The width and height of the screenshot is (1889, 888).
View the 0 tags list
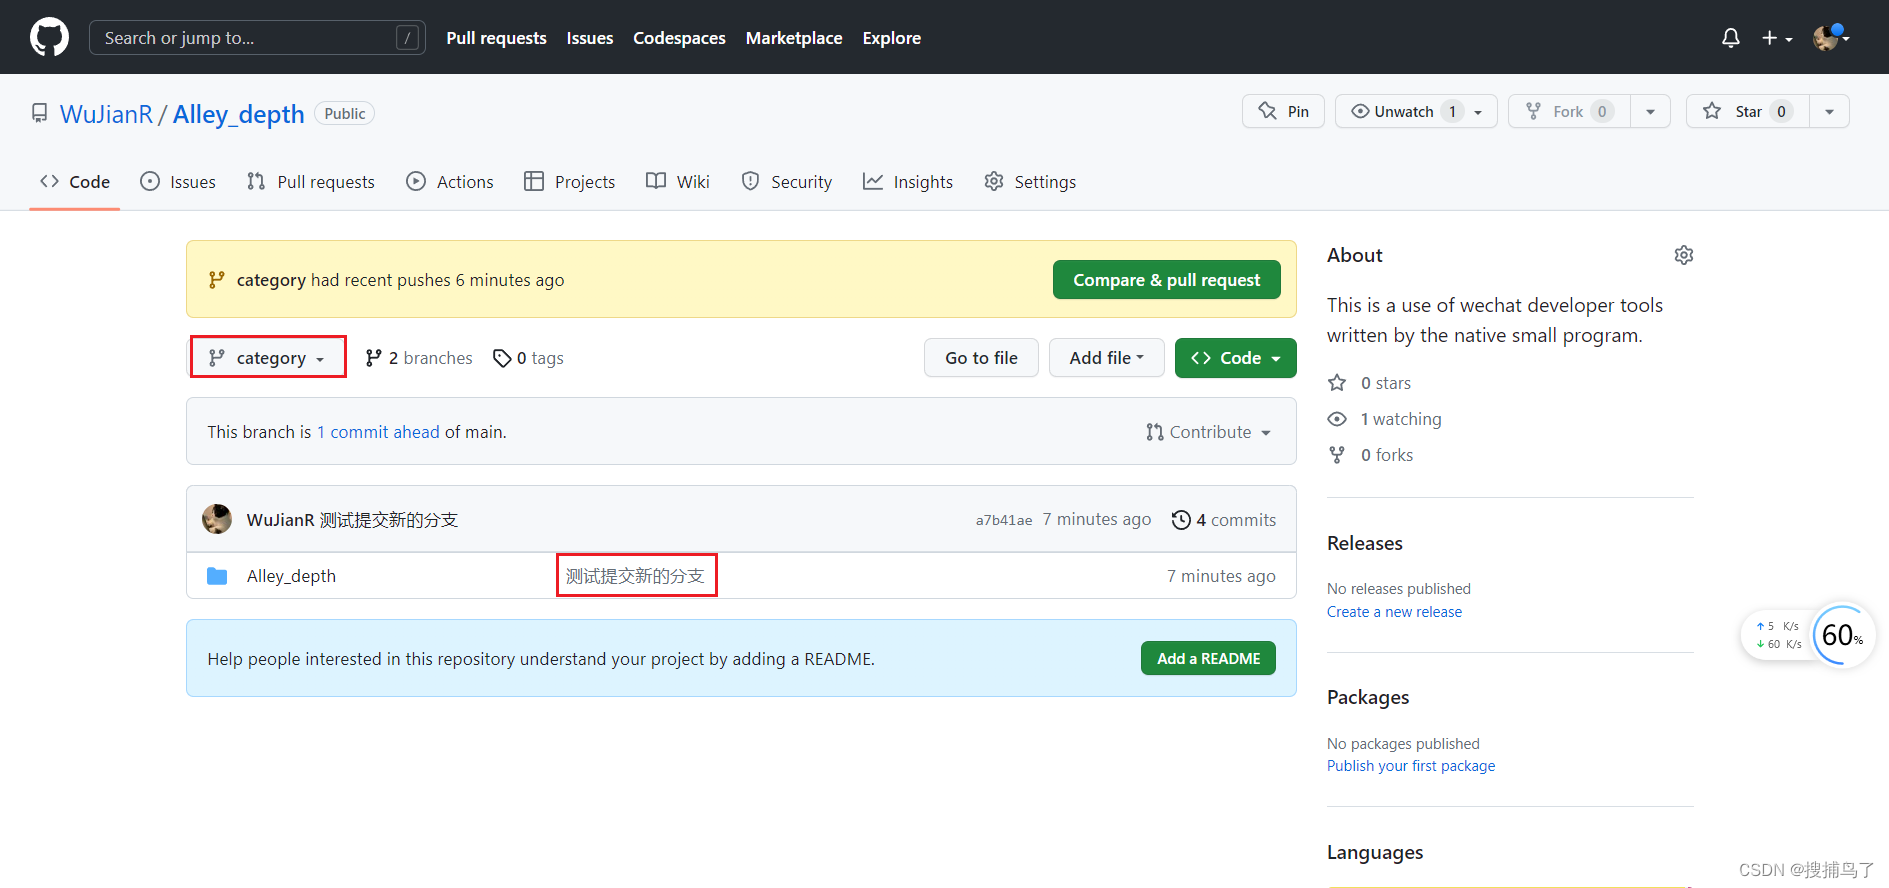click(x=528, y=358)
